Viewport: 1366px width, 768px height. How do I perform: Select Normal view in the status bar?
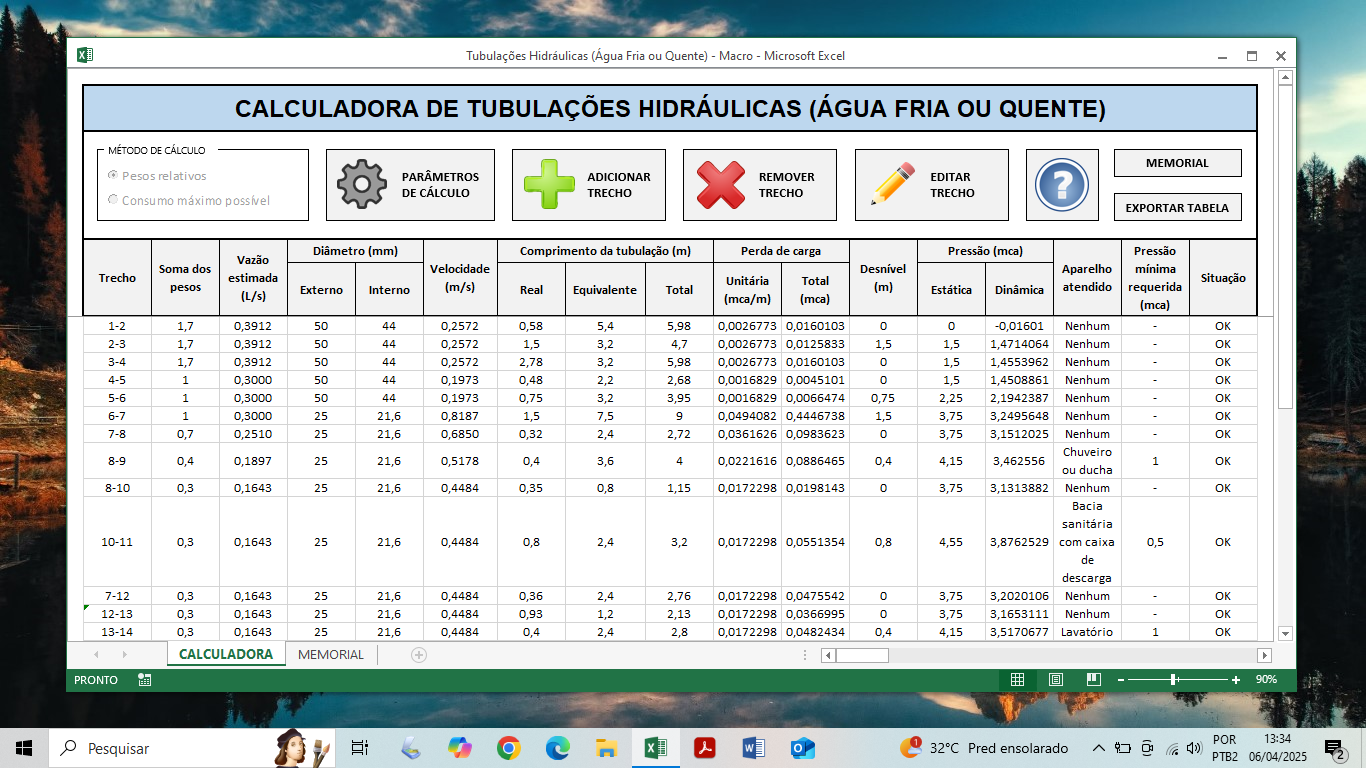pyautogui.click(x=1017, y=680)
